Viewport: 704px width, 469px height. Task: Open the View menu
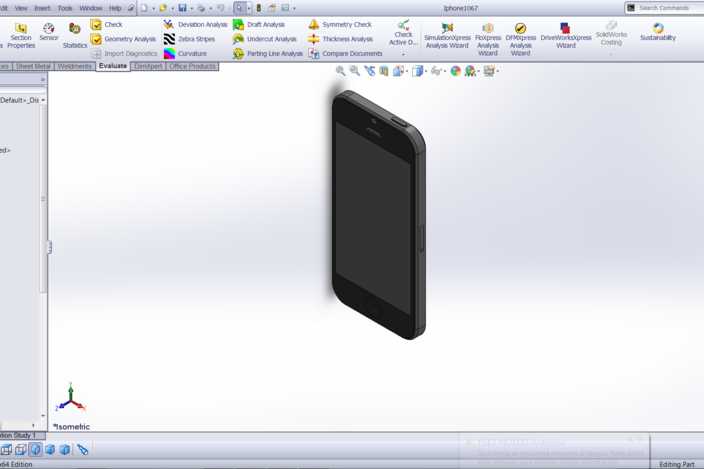click(x=21, y=8)
